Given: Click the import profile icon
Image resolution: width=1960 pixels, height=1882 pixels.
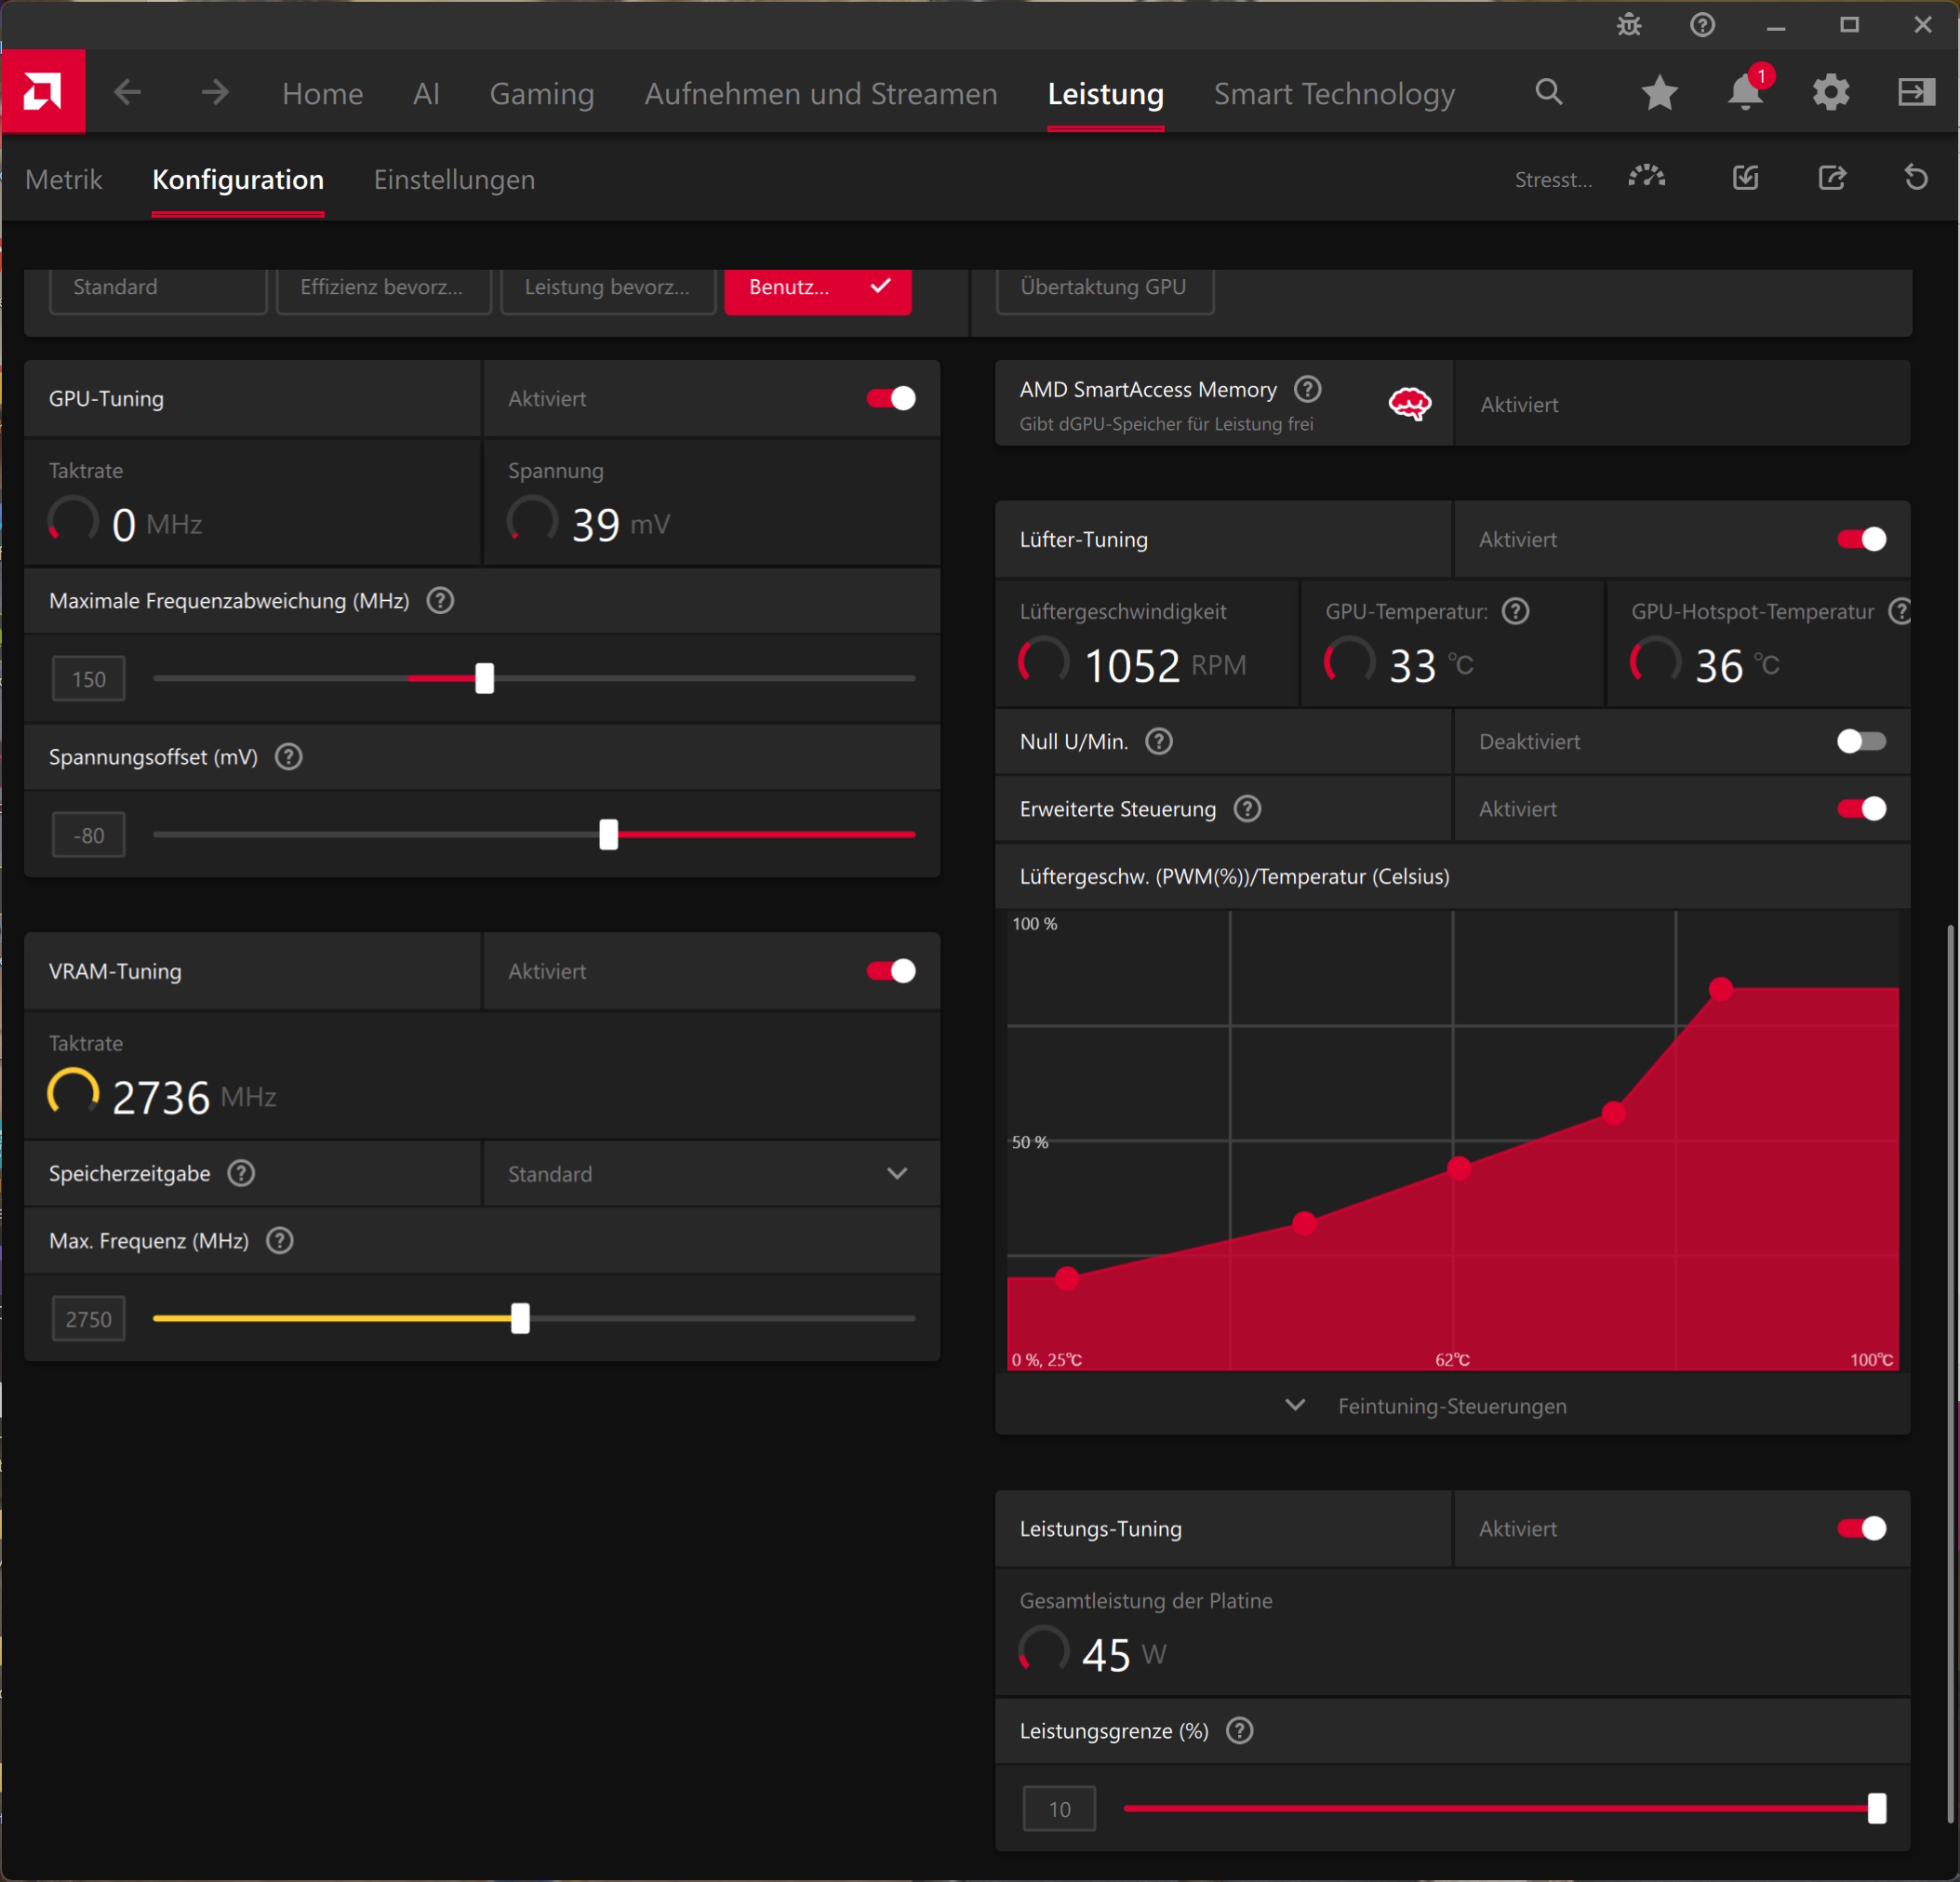Looking at the screenshot, I should pos(1745,178).
